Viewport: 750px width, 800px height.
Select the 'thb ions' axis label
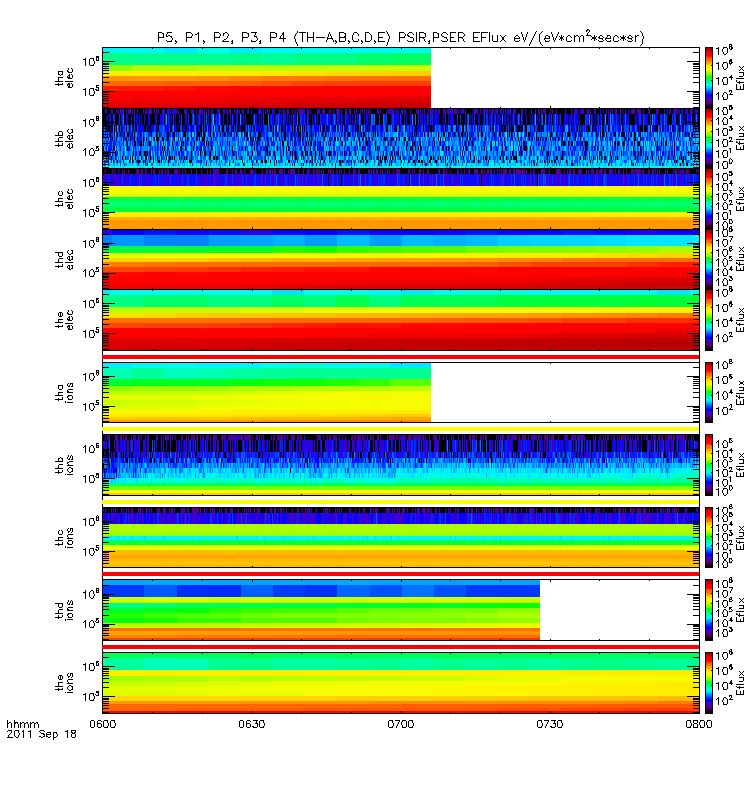click(x=64, y=465)
